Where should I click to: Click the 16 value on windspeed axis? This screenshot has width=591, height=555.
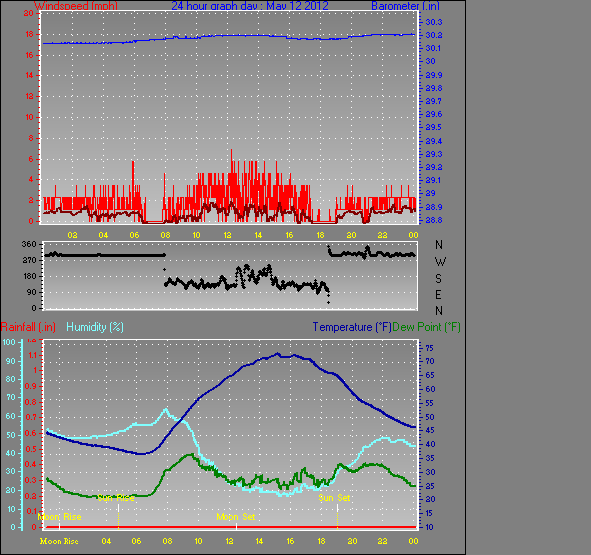[x=29, y=55]
